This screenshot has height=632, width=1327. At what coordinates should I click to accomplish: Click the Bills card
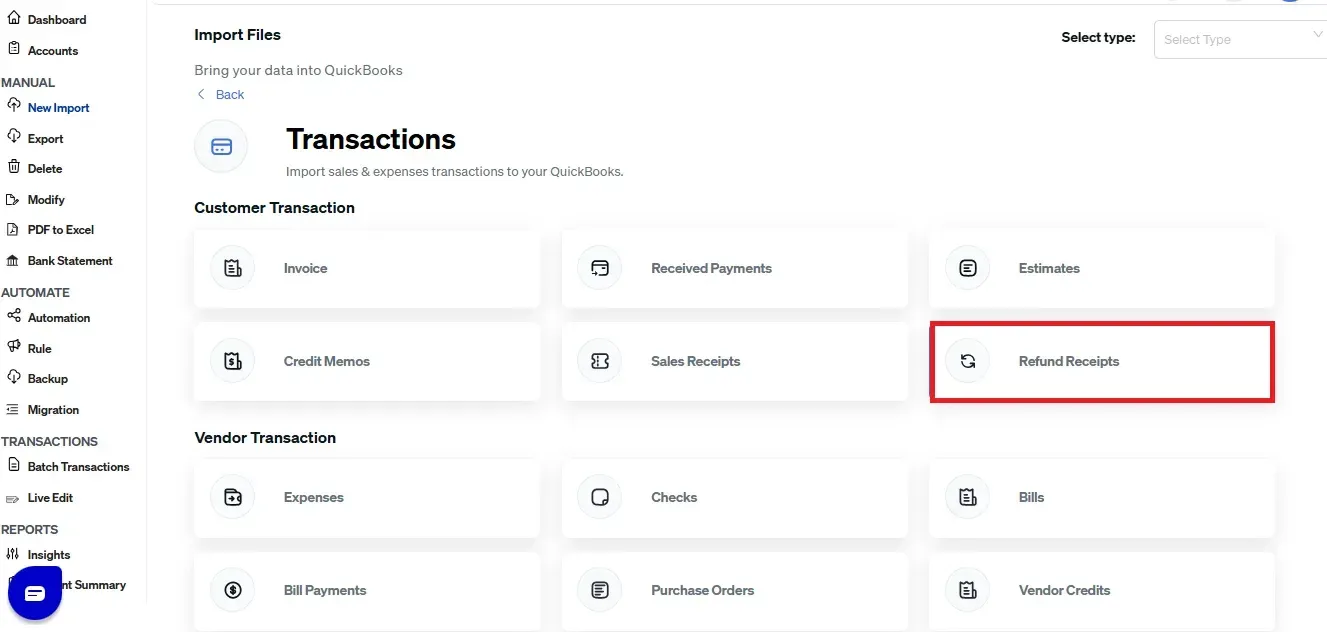(x=1102, y=497)
